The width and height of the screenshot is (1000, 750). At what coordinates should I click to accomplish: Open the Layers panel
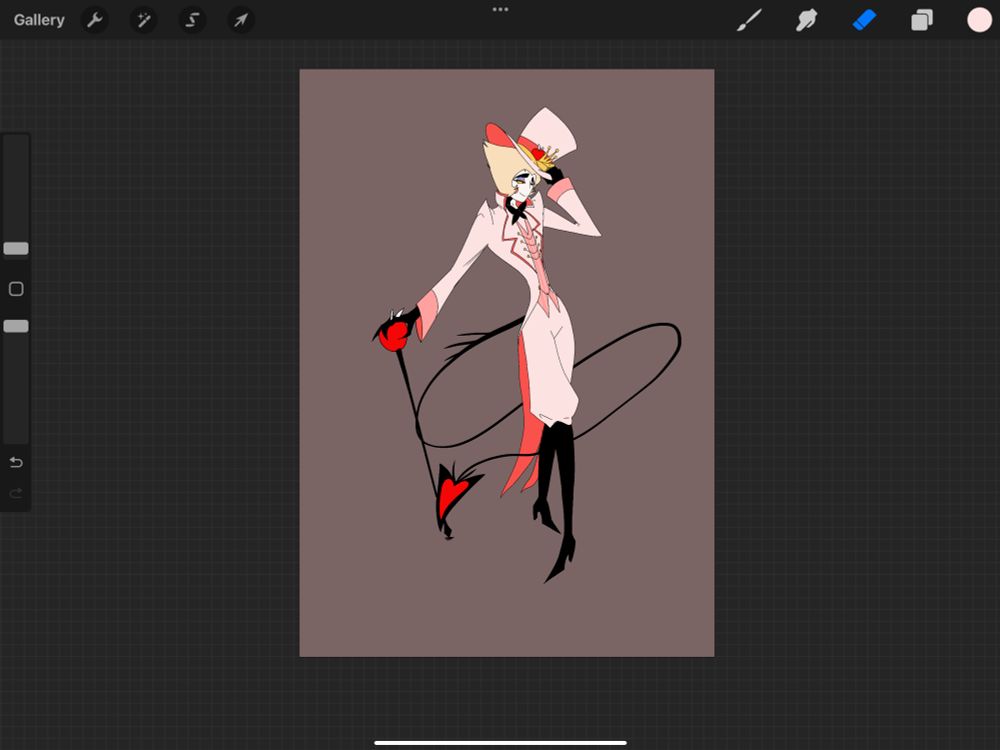tap(922, 20)
